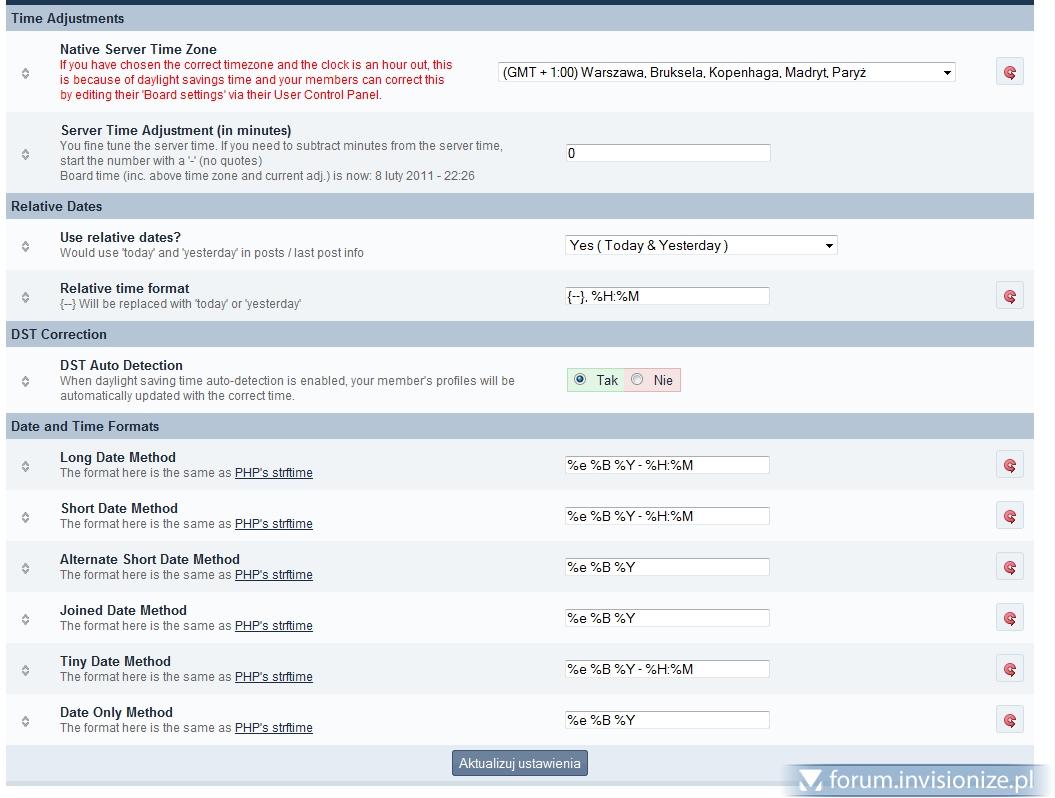The image size is (1055, 798).
Task: Click the reorder arrows beside DST Auto Detection
Action: pos(25,381)
